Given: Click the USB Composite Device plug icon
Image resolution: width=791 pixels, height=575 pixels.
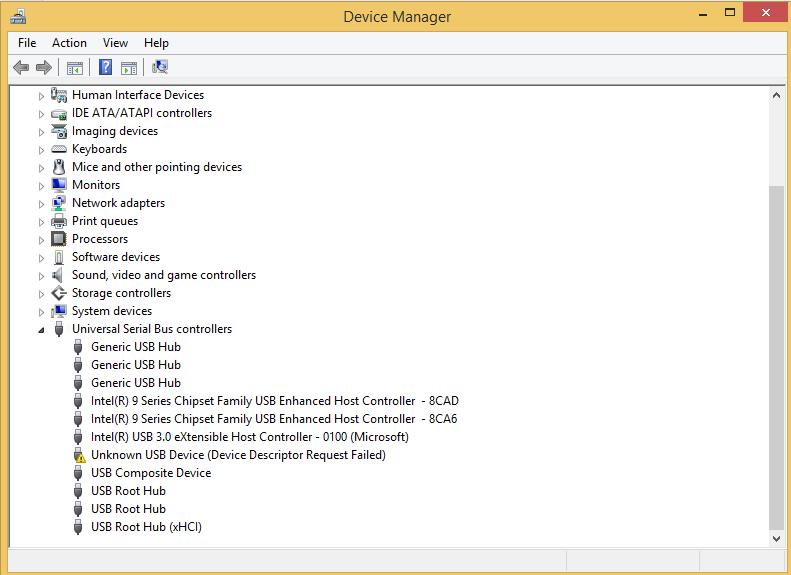Looking at the screenshot, I should [x=78, y=473].
